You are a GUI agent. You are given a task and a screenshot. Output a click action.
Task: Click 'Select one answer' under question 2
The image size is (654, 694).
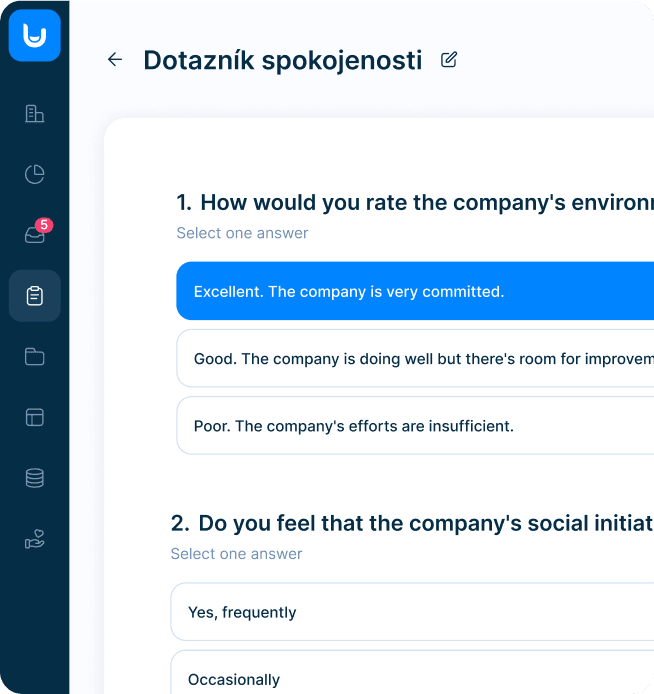pos(236,554)
